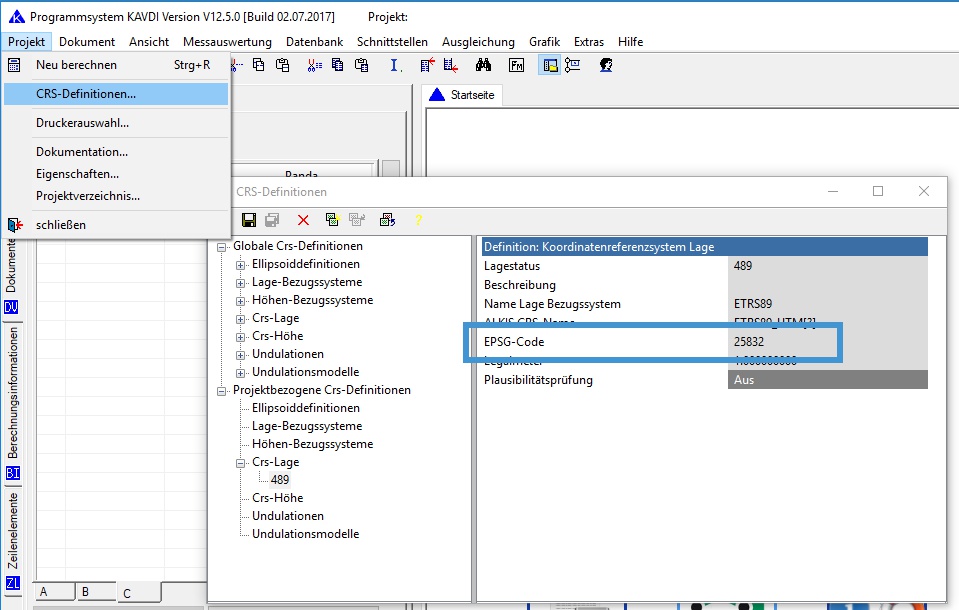Screen dimensions: 959x610
Task: Open the Grafik menu
Action: click(544, 42)
